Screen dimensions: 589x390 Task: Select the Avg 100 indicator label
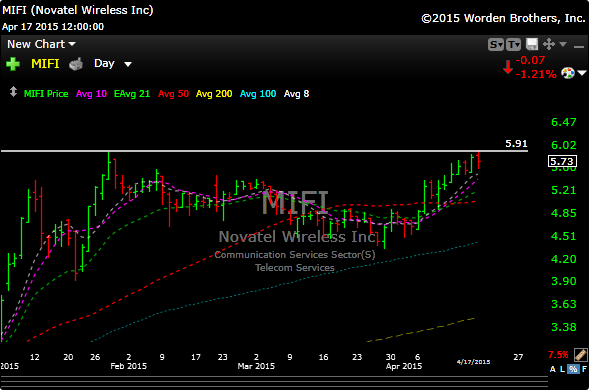pos(258,94)
